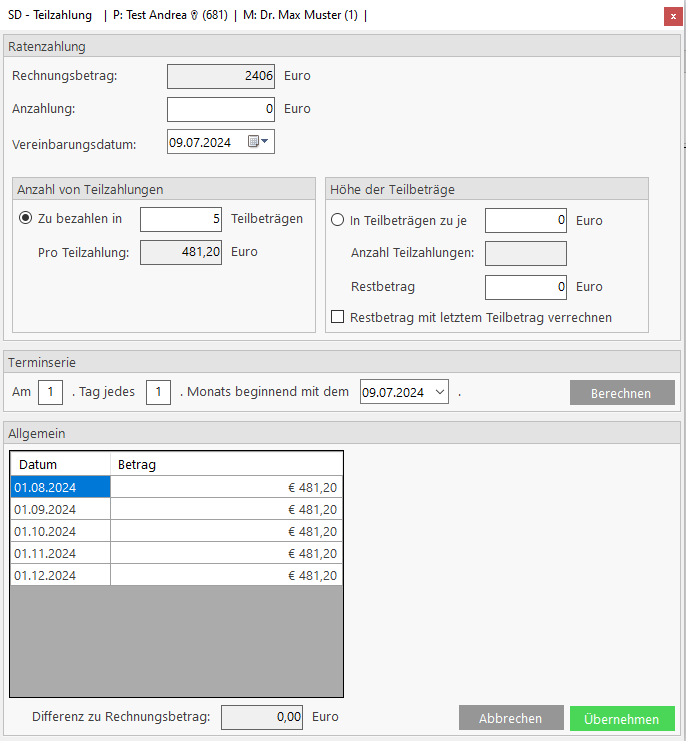The image size is (686, 741).
Task: Click the Monats interval number field
Action: click(x=158, y=392)
